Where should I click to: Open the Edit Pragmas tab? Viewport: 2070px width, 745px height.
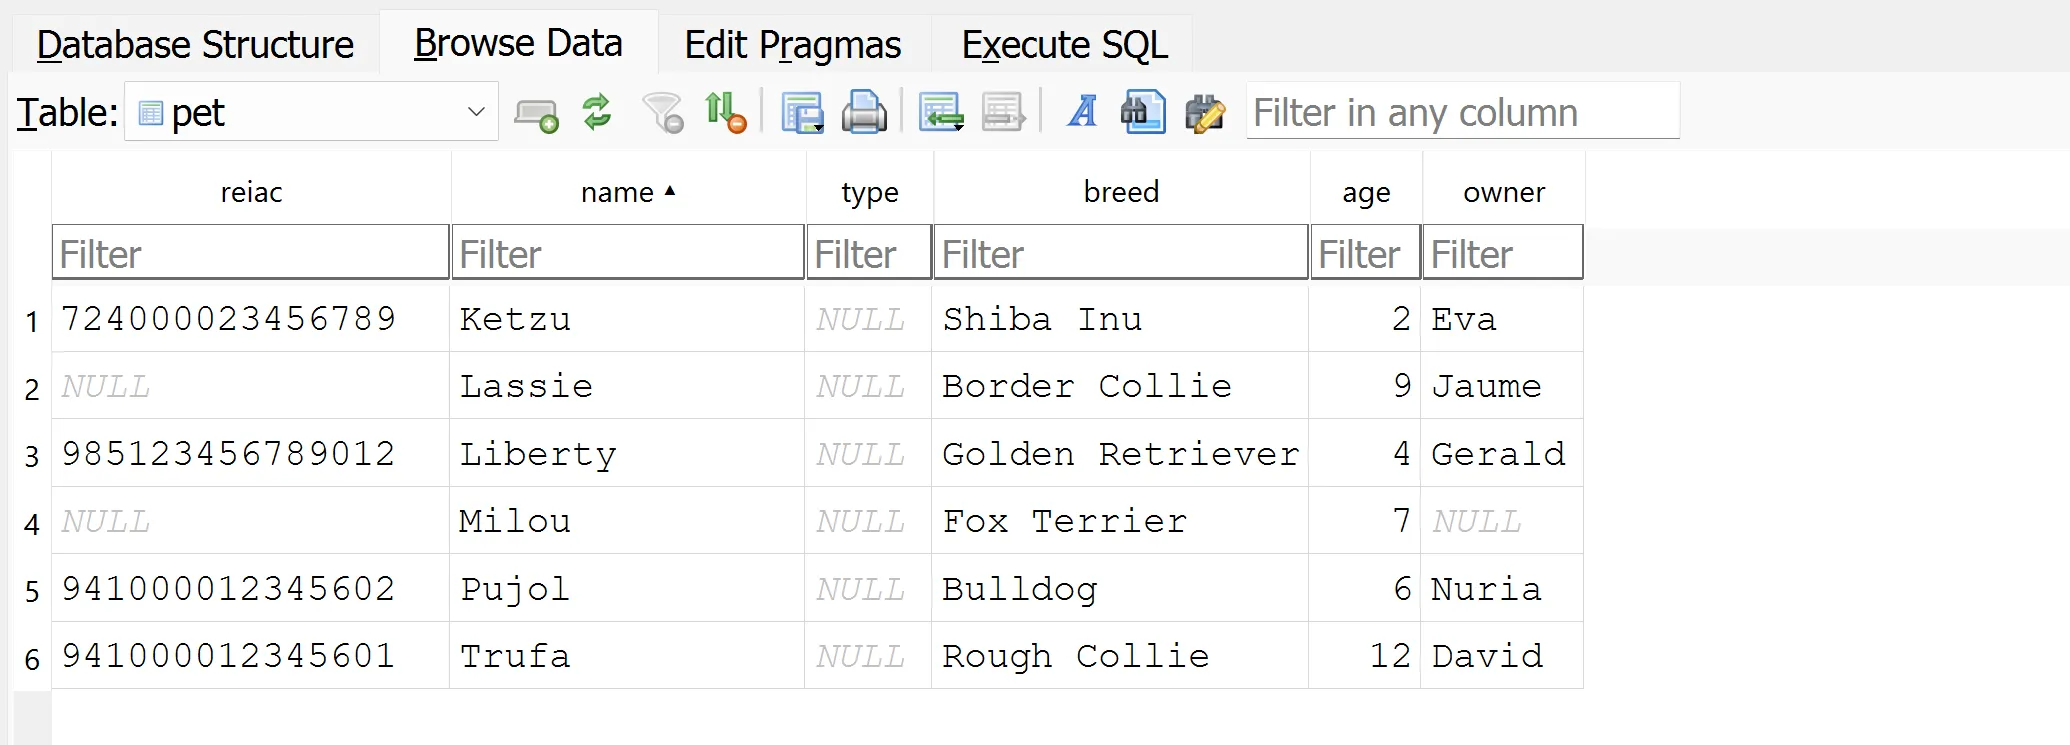[x=792, y=45]
